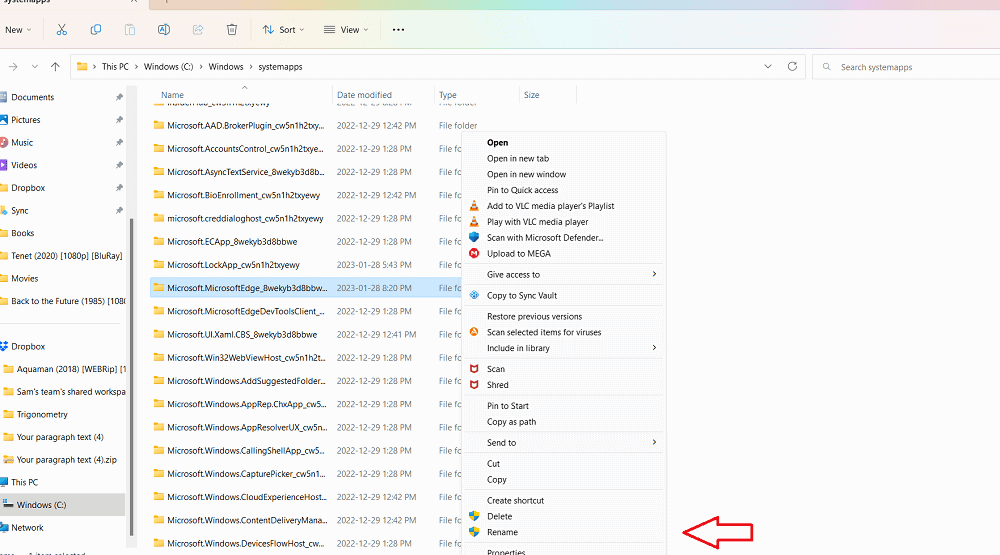1000x555 pixels.
Task: Select Play with VLC media player
Action: point(538,221)
